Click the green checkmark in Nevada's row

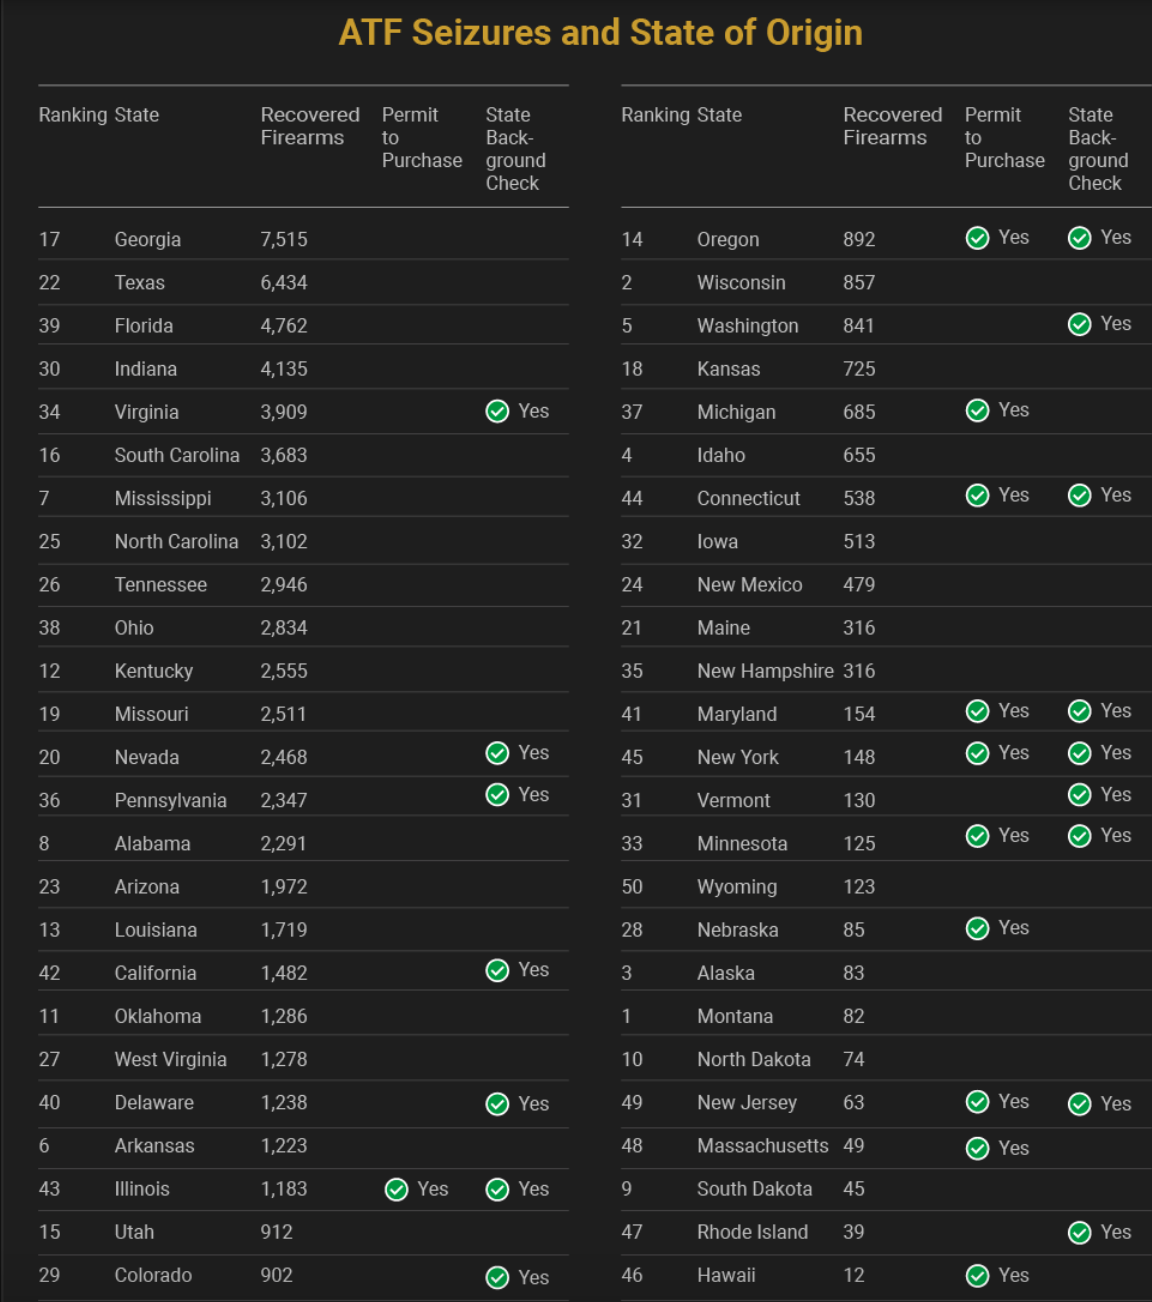pos(497,753)
